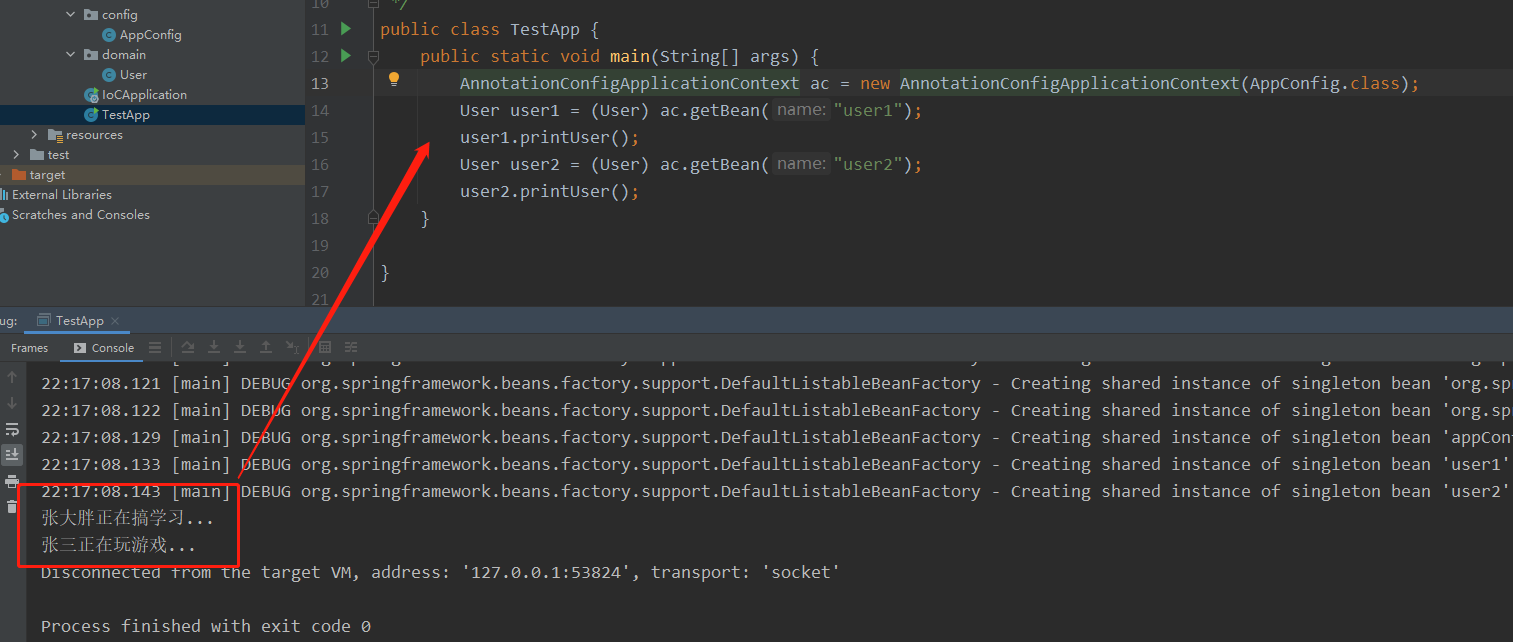The image size is (1513, 642).
Task: Click console Up the Stack Trace arrow
Action: (12, 377)
